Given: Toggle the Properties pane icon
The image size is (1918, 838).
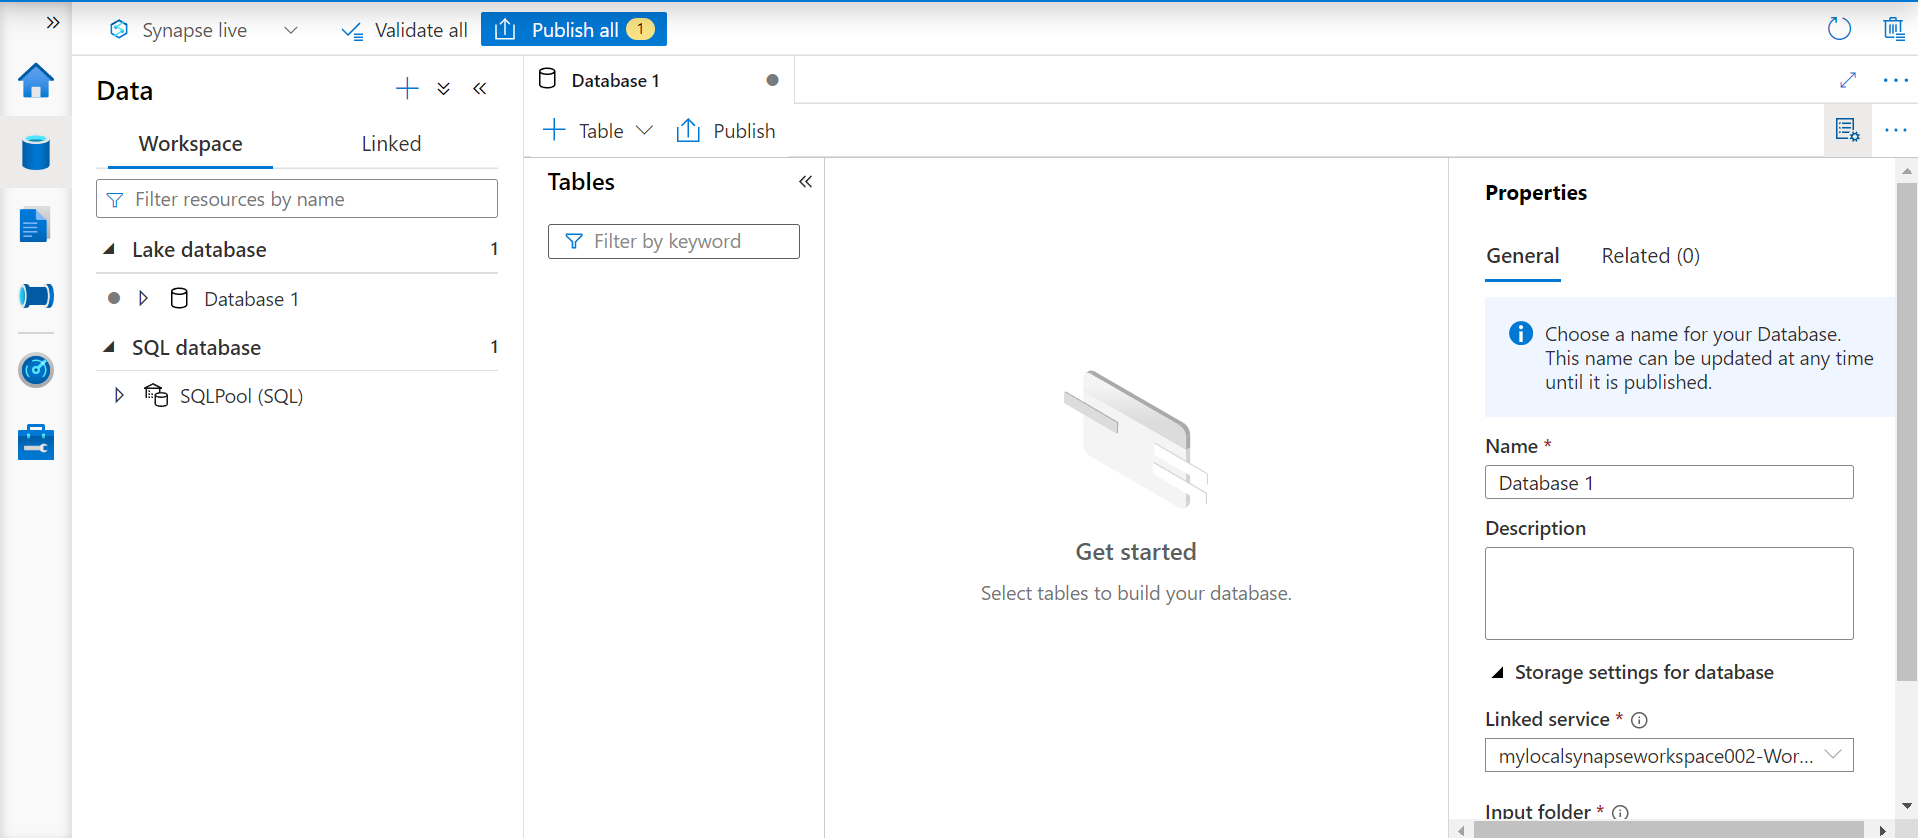Looking at the screenshot, I should [1847, 130].
